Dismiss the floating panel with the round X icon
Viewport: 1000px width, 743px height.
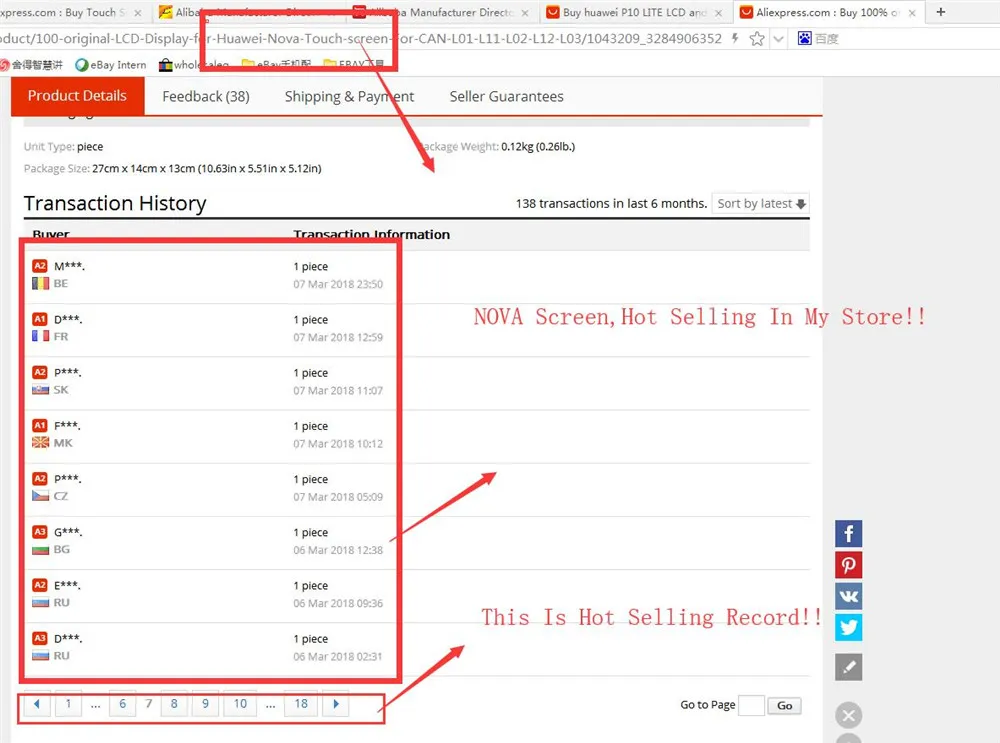coord(848,716)
